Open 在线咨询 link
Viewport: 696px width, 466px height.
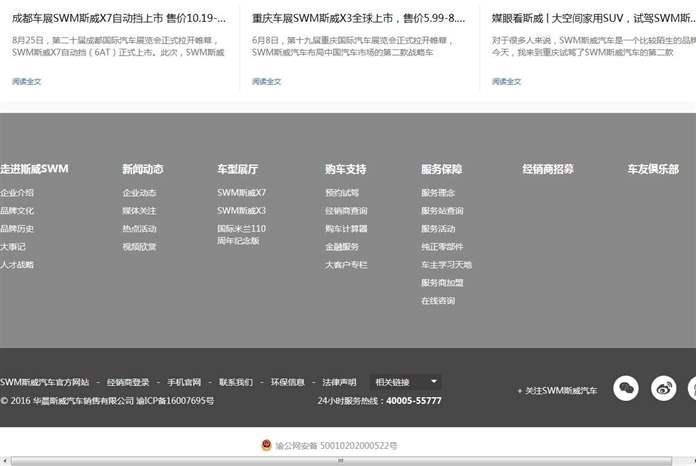coord(438,301)
